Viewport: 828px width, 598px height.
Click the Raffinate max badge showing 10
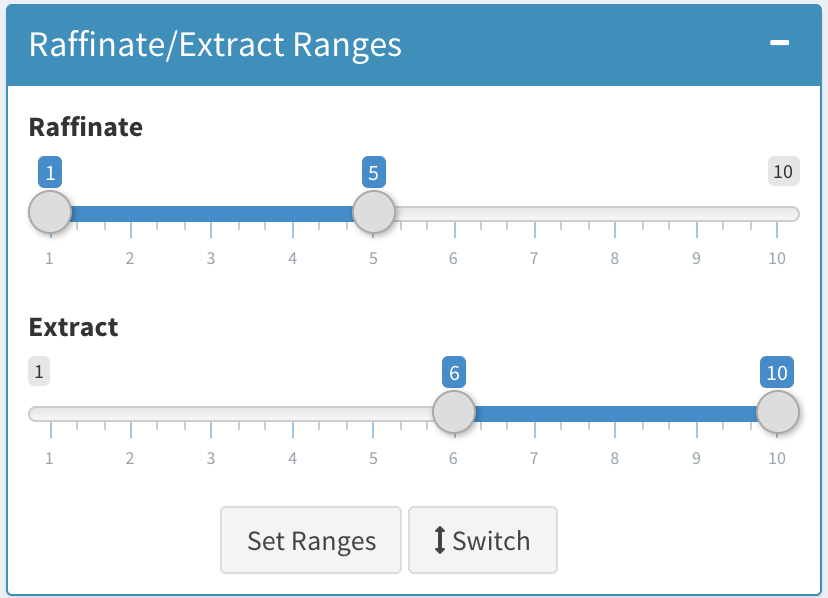tap(784, 171)
